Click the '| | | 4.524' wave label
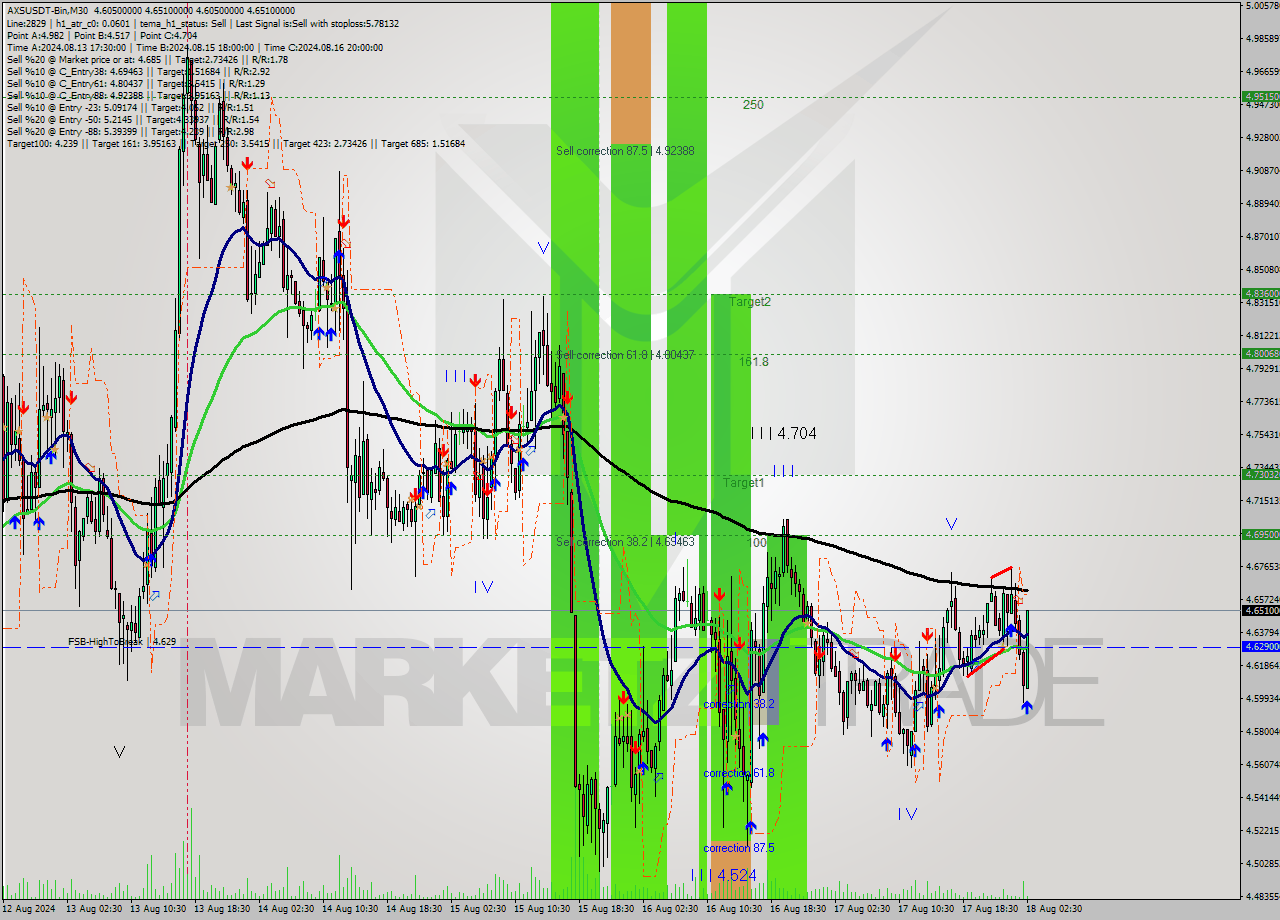 point(723,875)
